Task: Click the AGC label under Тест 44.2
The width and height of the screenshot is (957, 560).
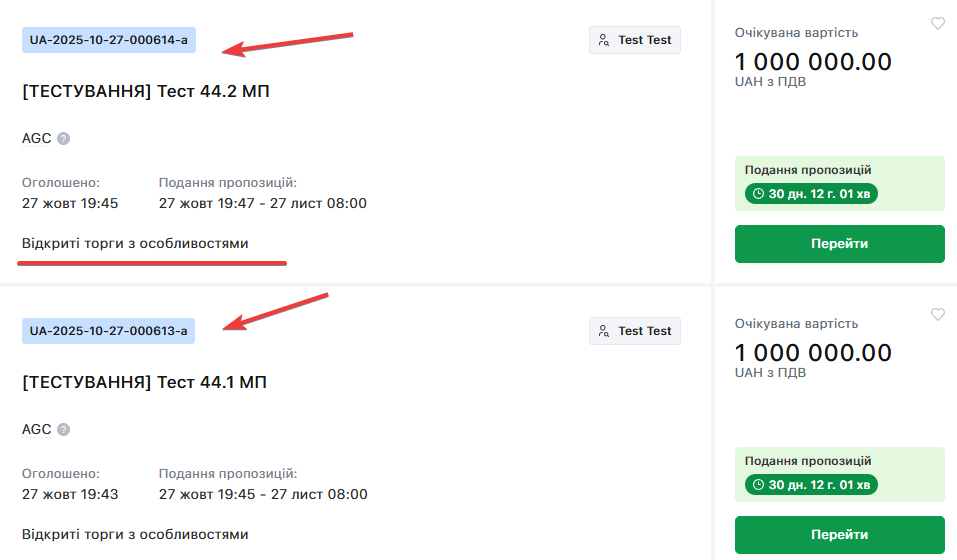Action: 37,139
